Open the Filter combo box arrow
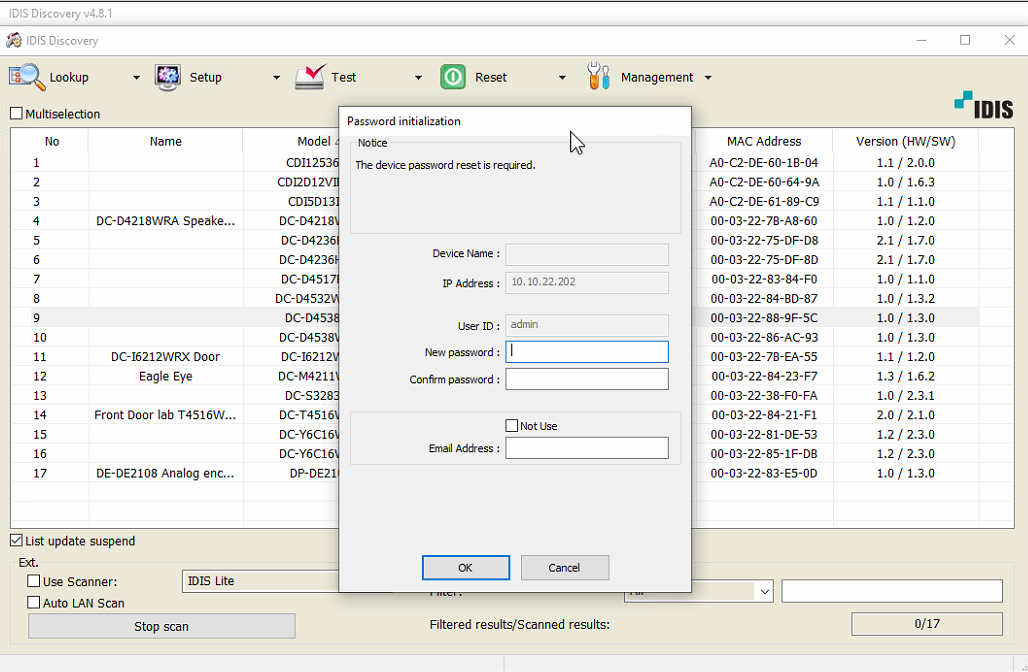The image size is (1028, 672). point(764,591)
